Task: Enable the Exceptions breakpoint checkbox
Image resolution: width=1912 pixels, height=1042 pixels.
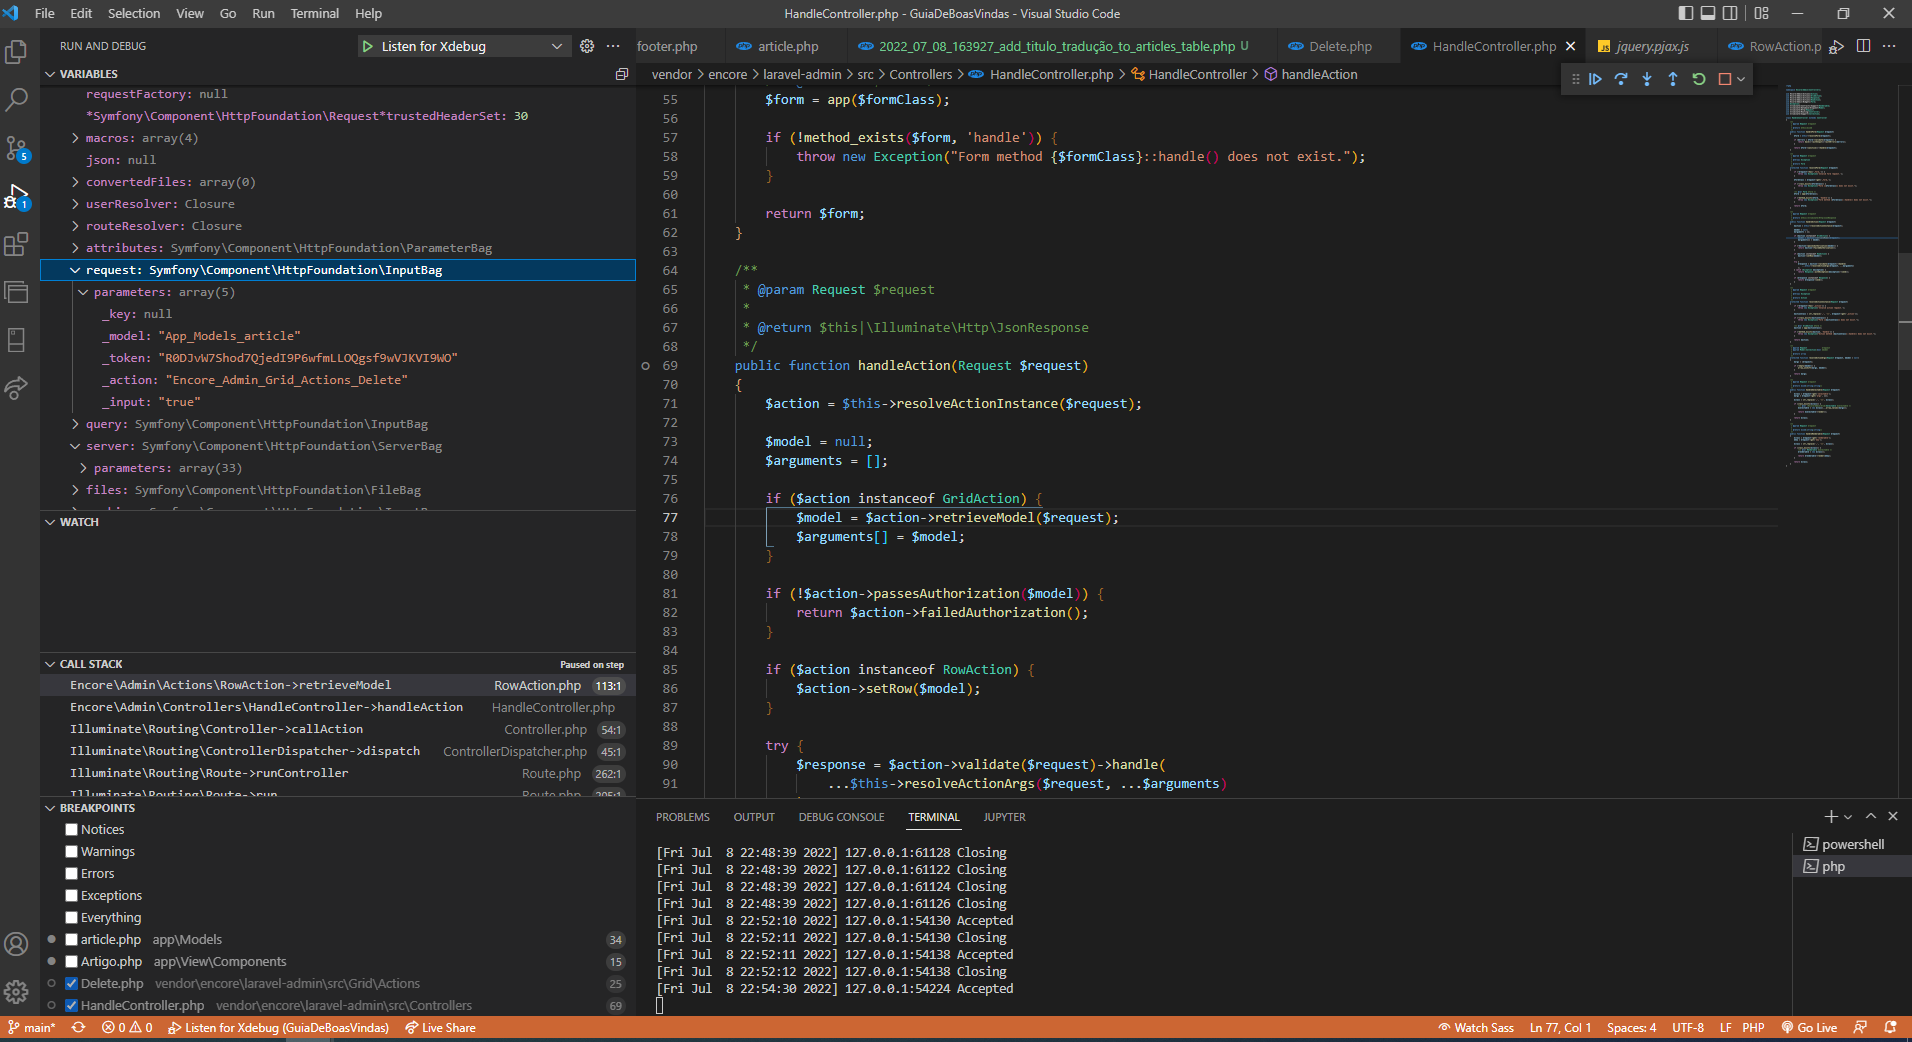Action: click(72, 896)
